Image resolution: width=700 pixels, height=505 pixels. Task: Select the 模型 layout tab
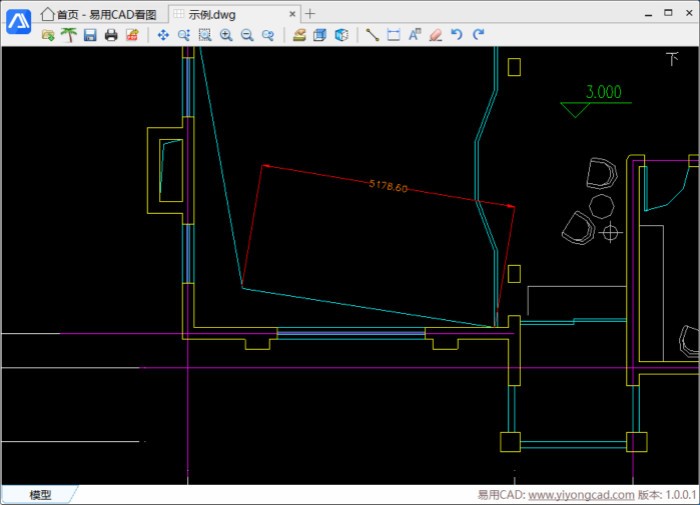point(40,495)
